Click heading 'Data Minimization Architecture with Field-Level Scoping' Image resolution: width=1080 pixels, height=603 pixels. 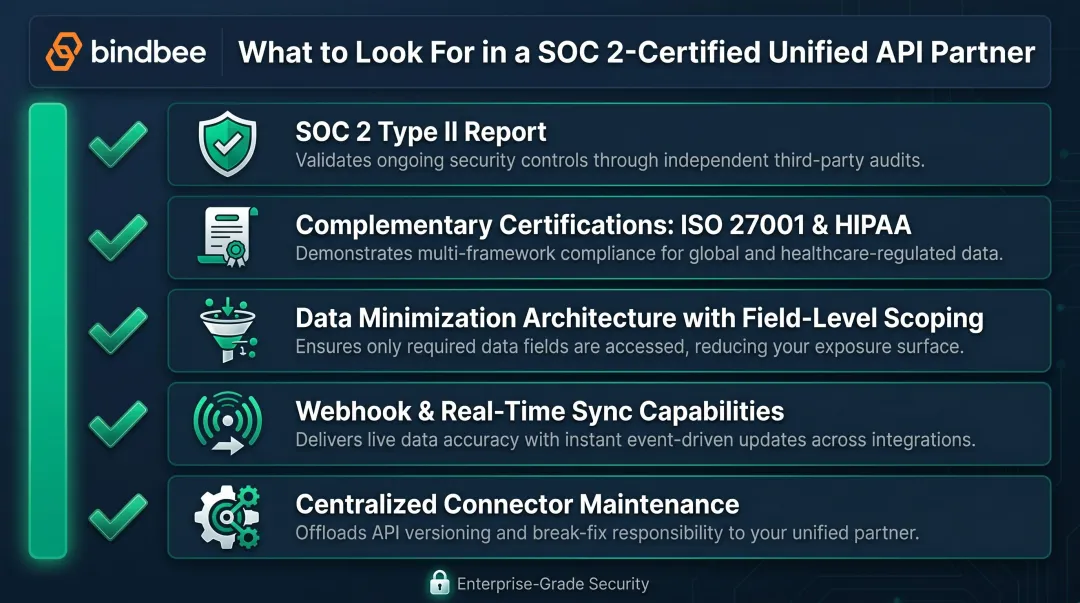639,318
